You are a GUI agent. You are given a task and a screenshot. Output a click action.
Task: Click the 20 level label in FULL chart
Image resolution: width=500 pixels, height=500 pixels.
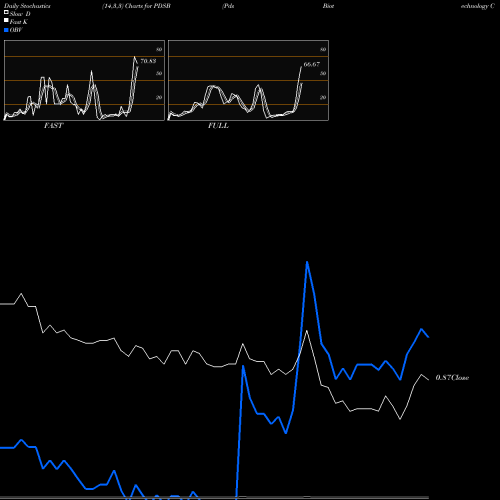point(323,97)
